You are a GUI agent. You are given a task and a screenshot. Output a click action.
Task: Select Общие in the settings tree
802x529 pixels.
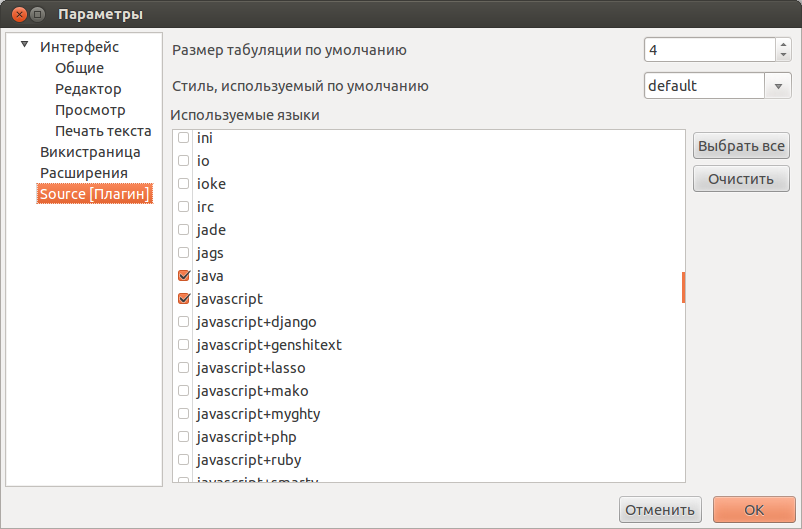[x=79, y=68]
